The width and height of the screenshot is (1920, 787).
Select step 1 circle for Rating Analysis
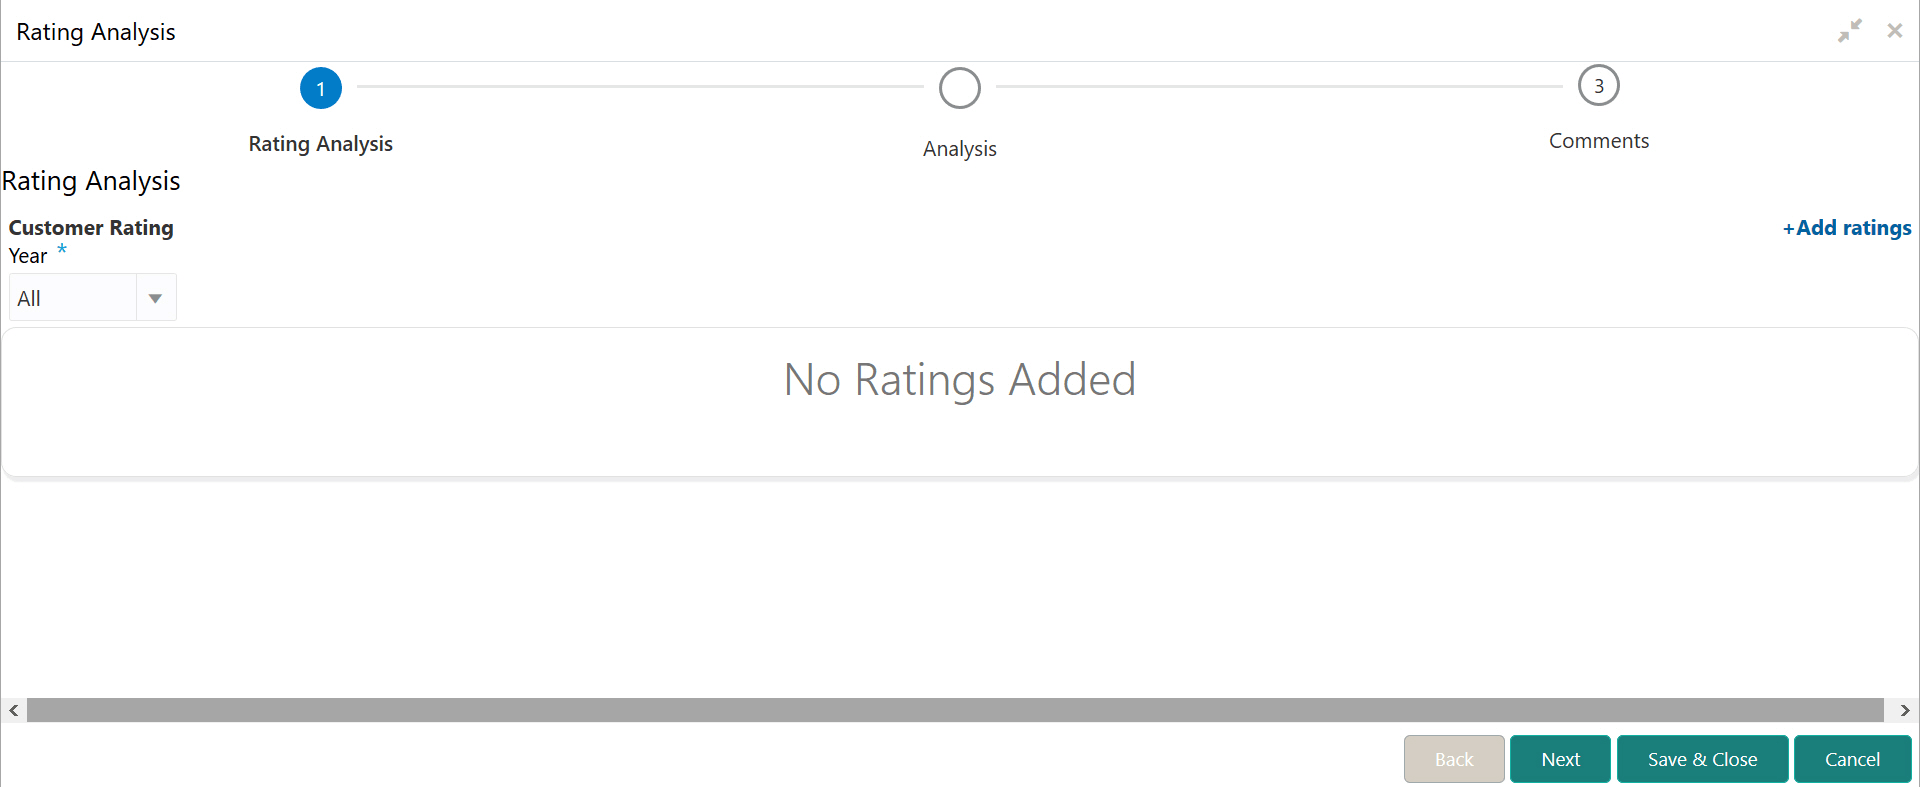click(321, 88)
